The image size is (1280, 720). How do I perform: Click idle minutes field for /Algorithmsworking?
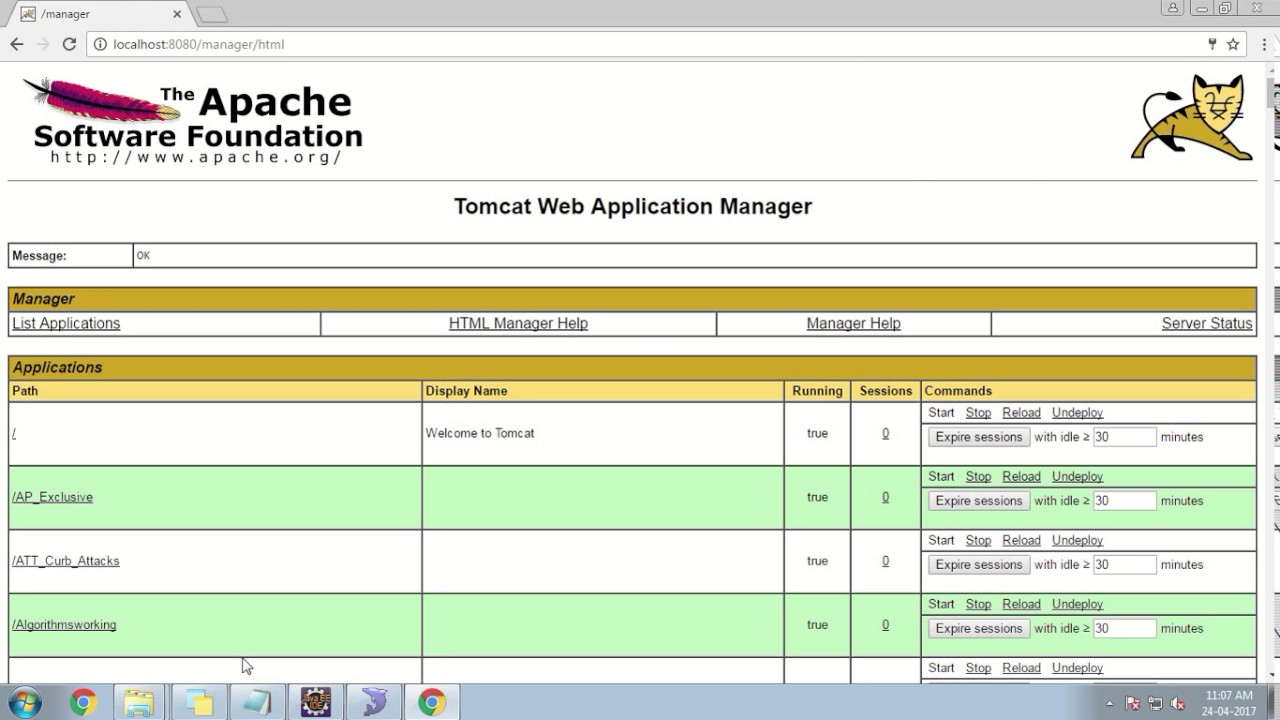(1124, 629)
